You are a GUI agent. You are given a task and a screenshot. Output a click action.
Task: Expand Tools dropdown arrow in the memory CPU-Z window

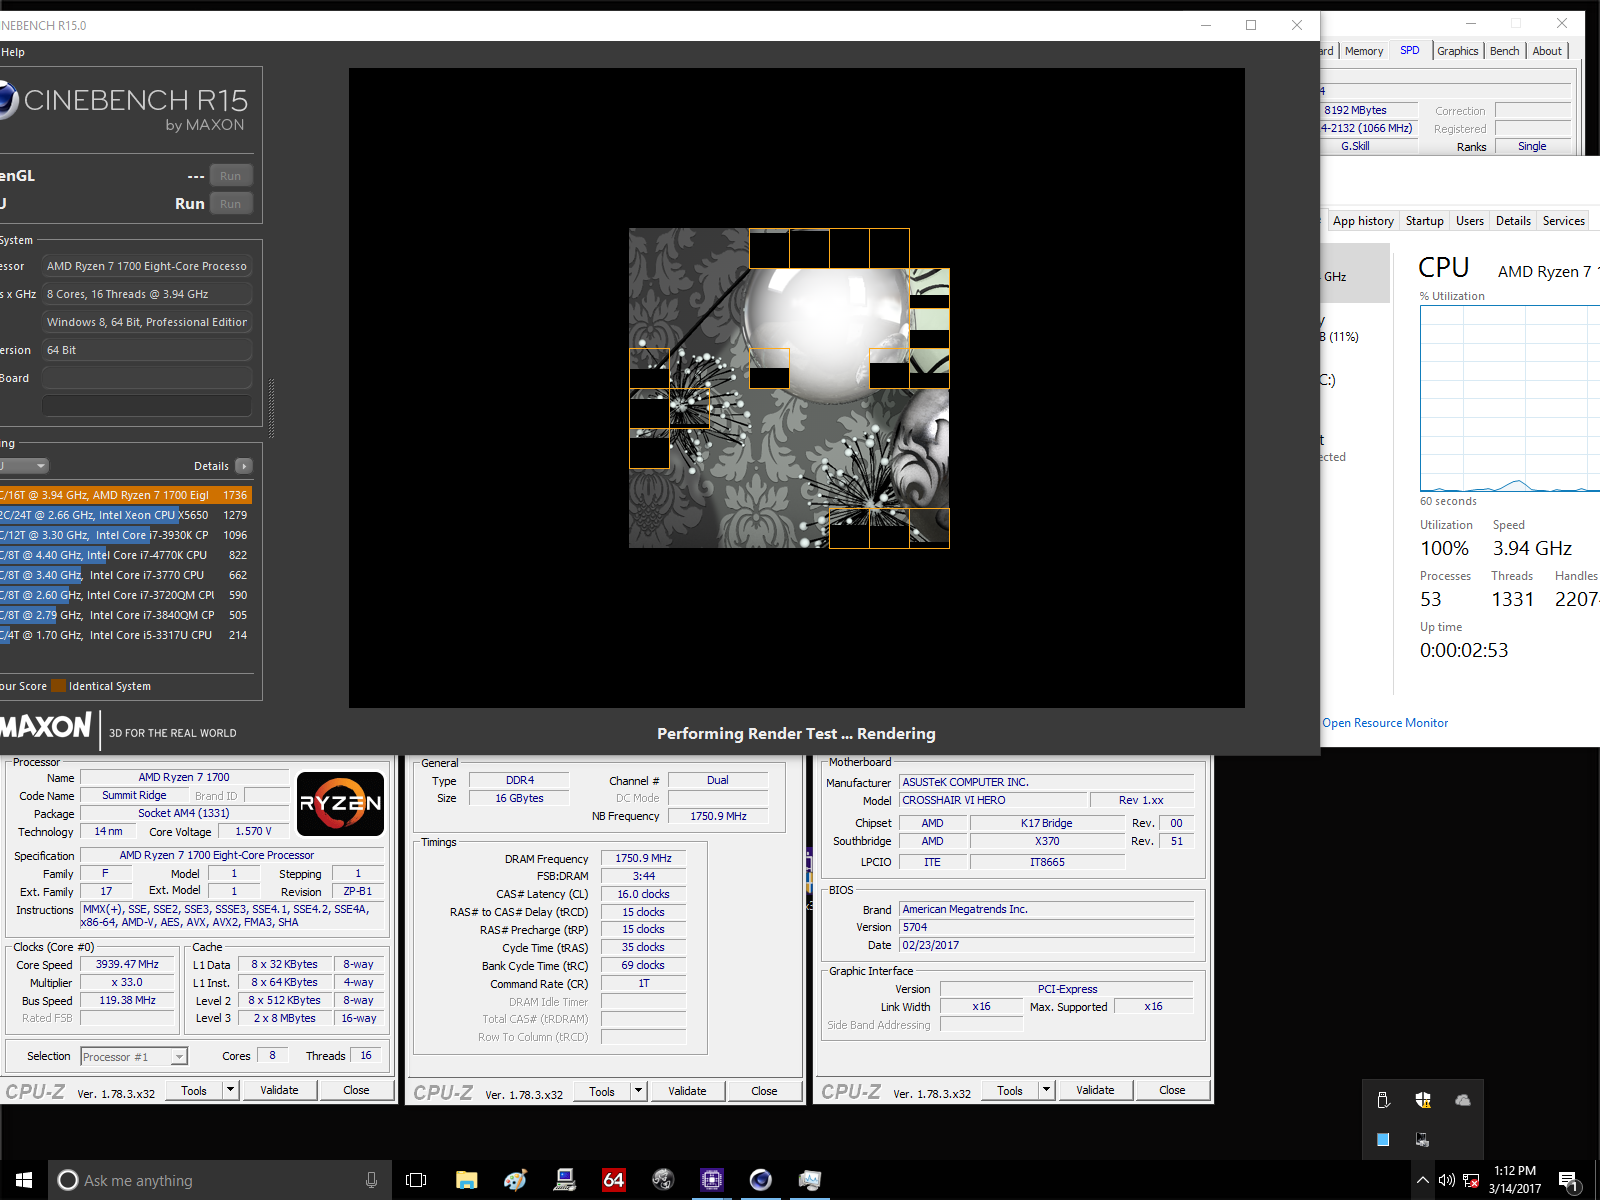pos(639,1091)
